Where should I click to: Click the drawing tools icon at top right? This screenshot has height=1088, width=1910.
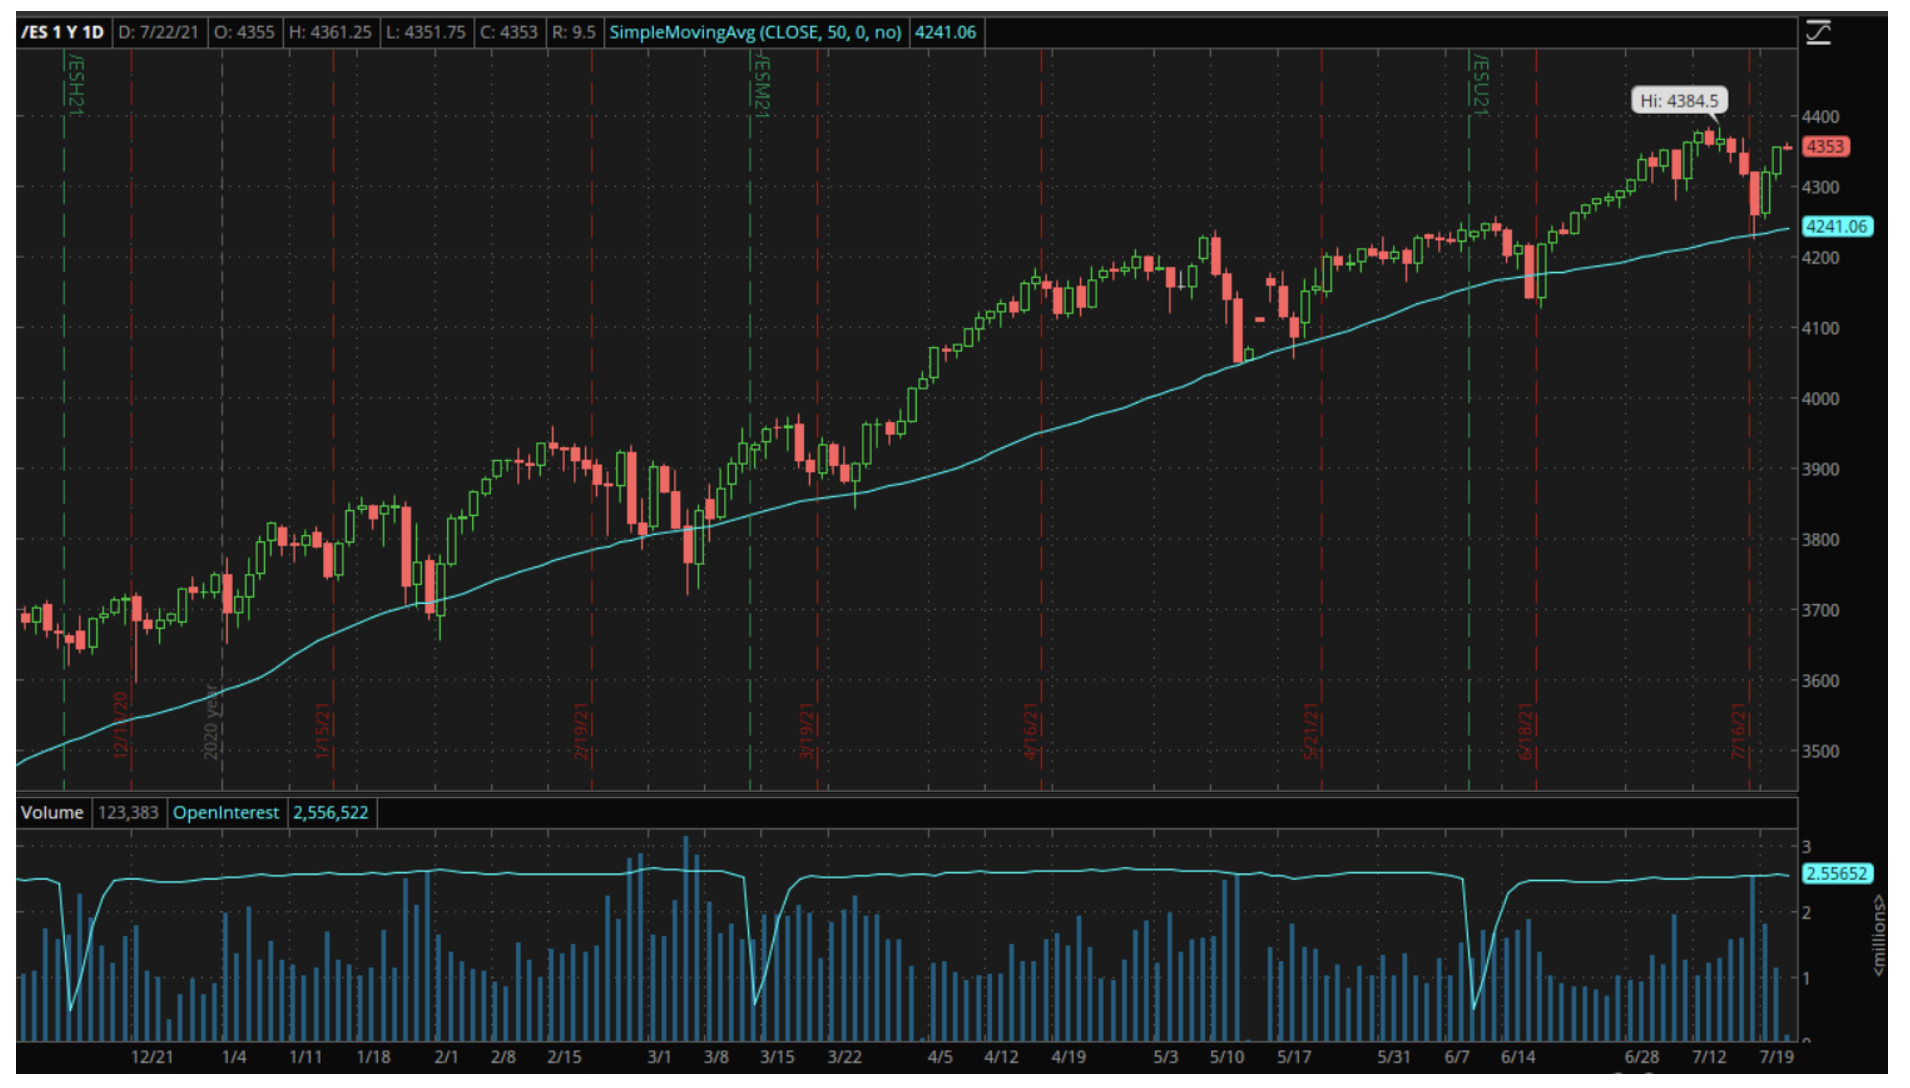point(1817,33)
